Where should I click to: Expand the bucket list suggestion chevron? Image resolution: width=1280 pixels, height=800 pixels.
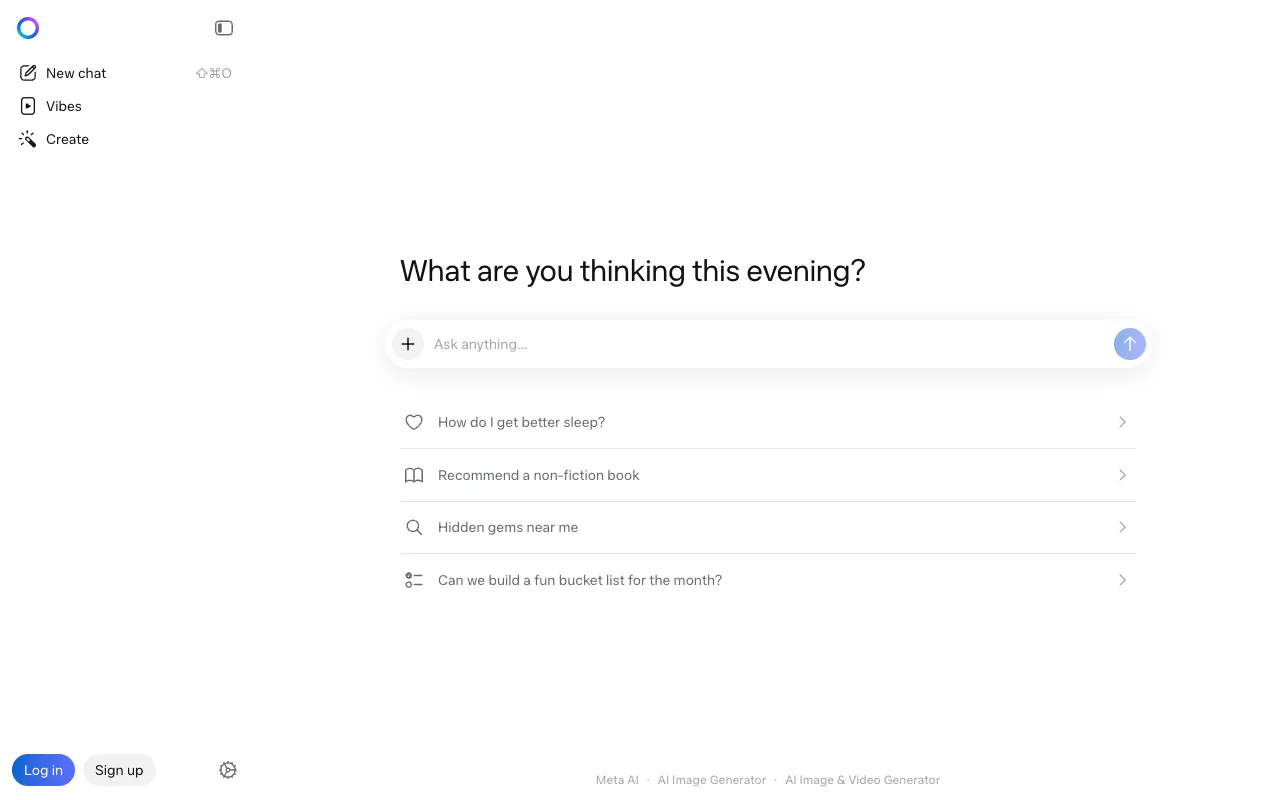point(1122,580)
